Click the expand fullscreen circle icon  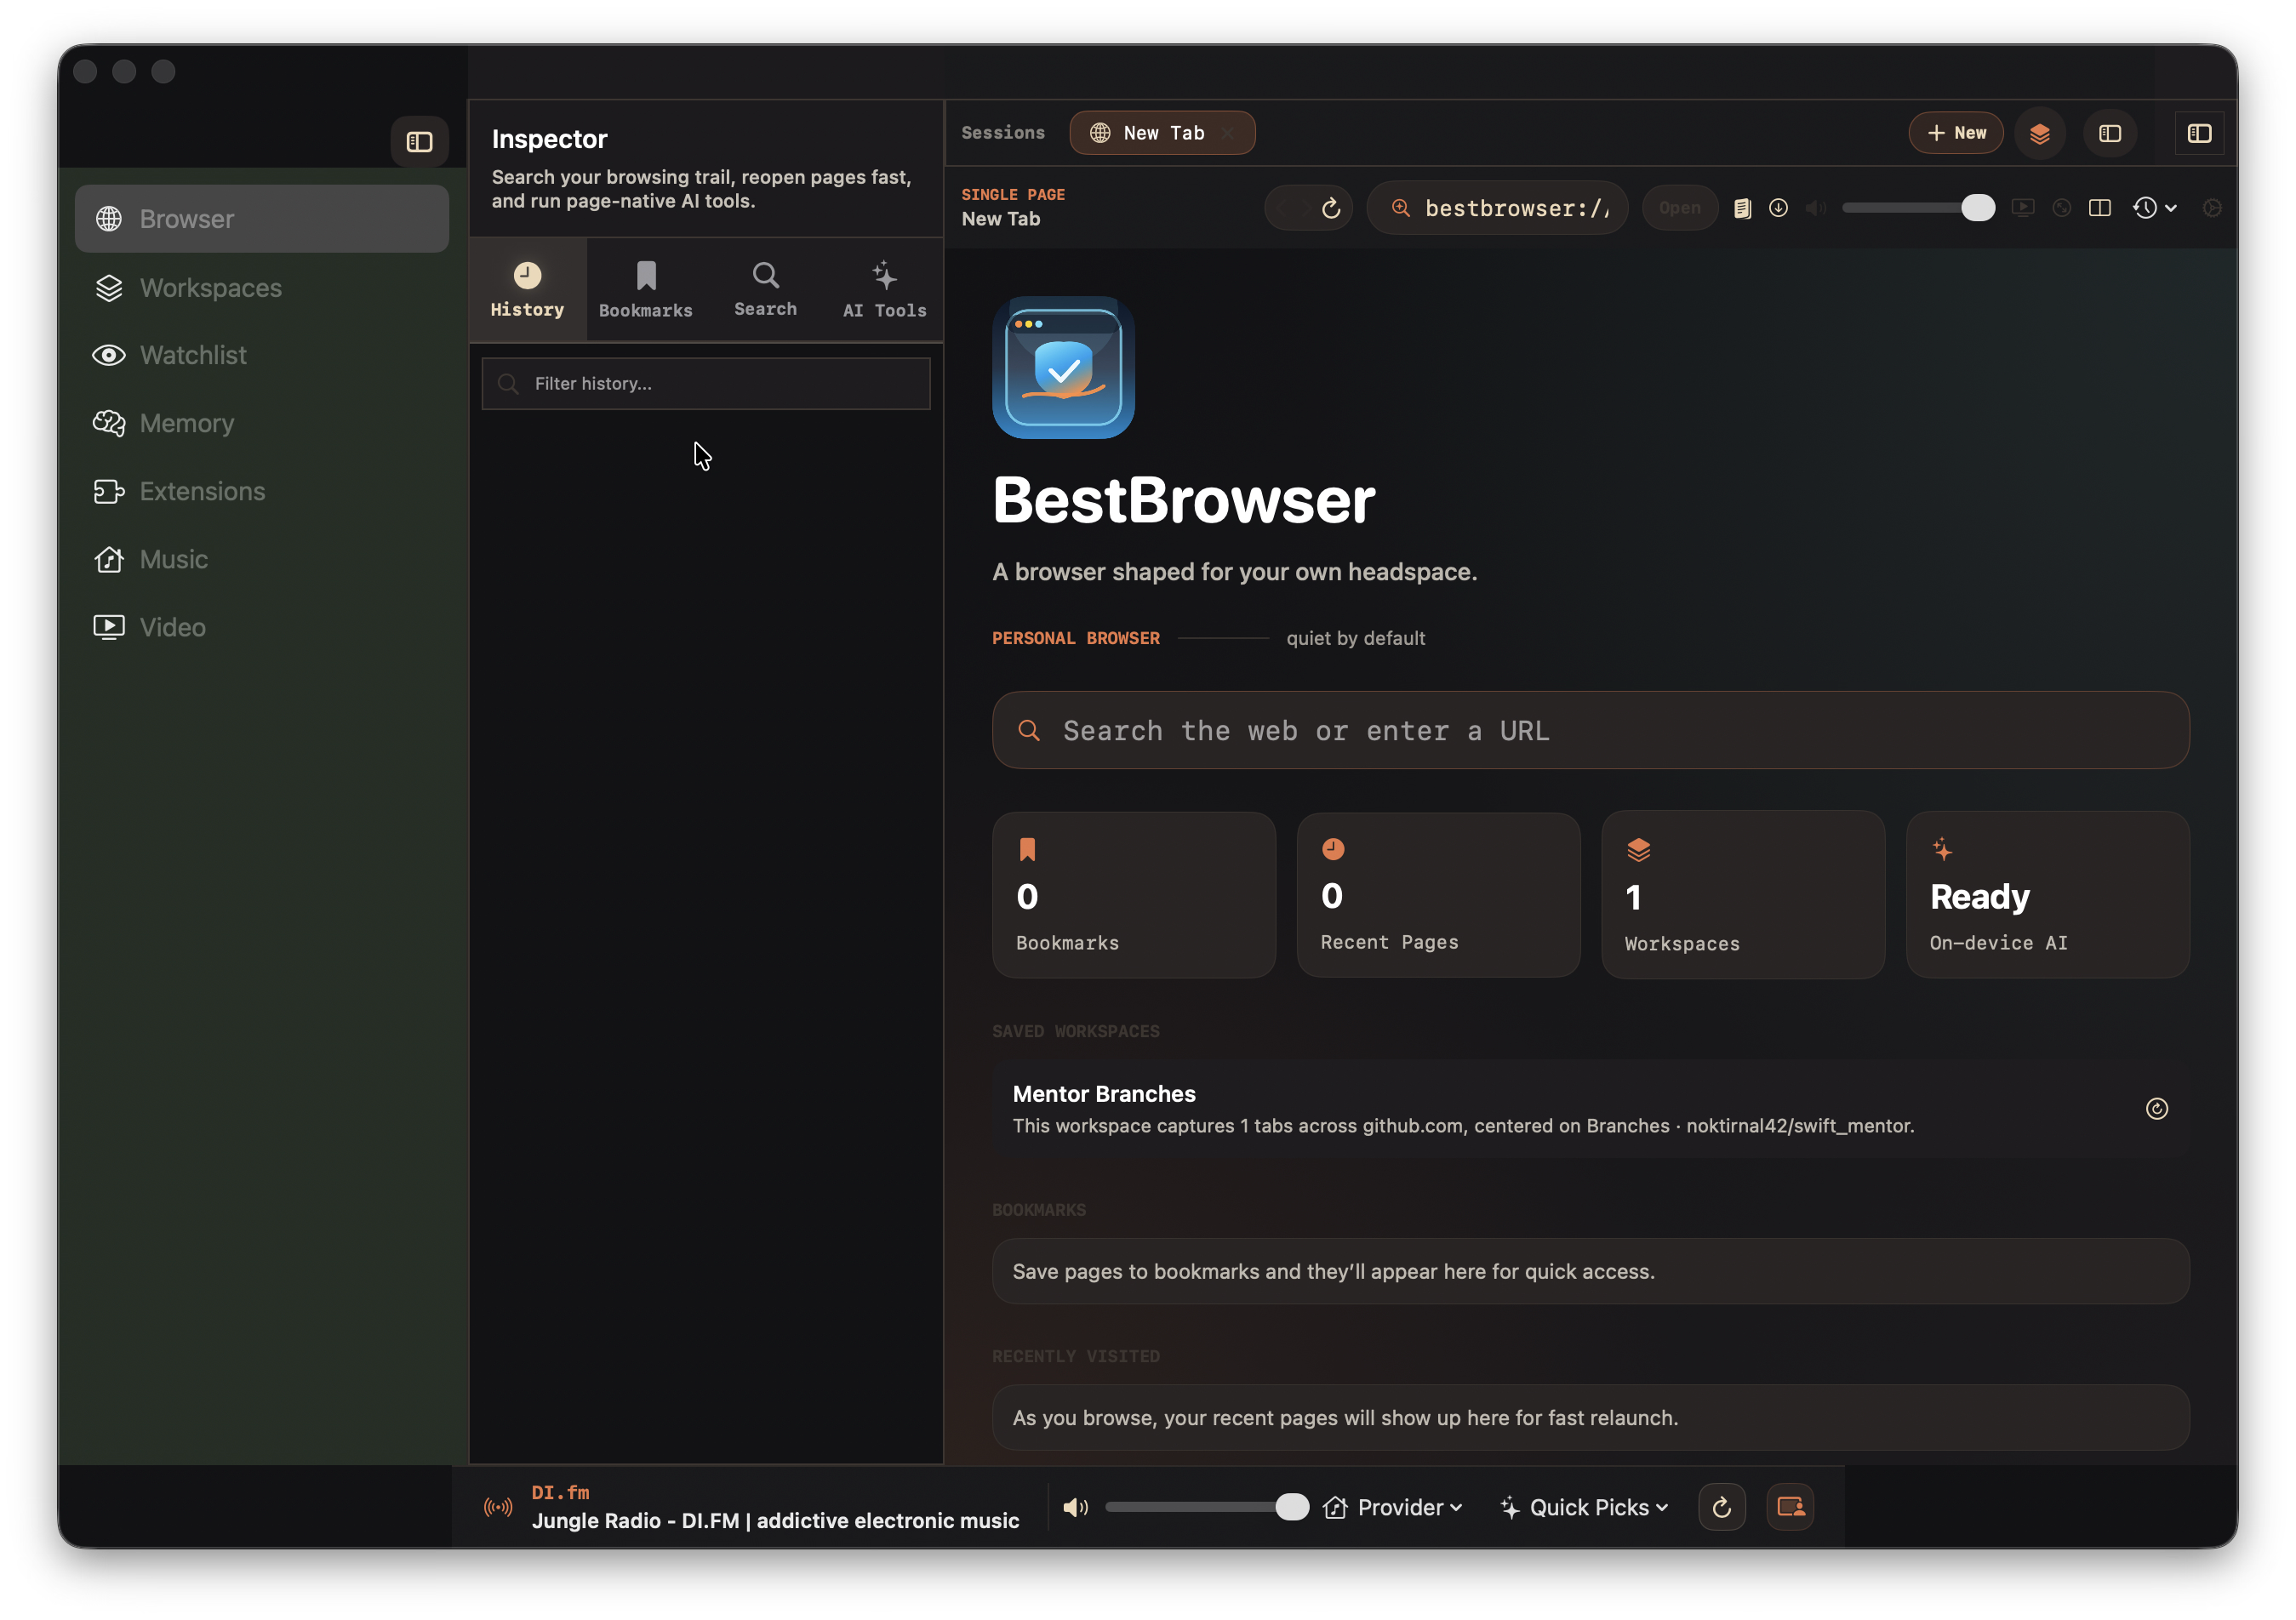(x=2061, y=208)
